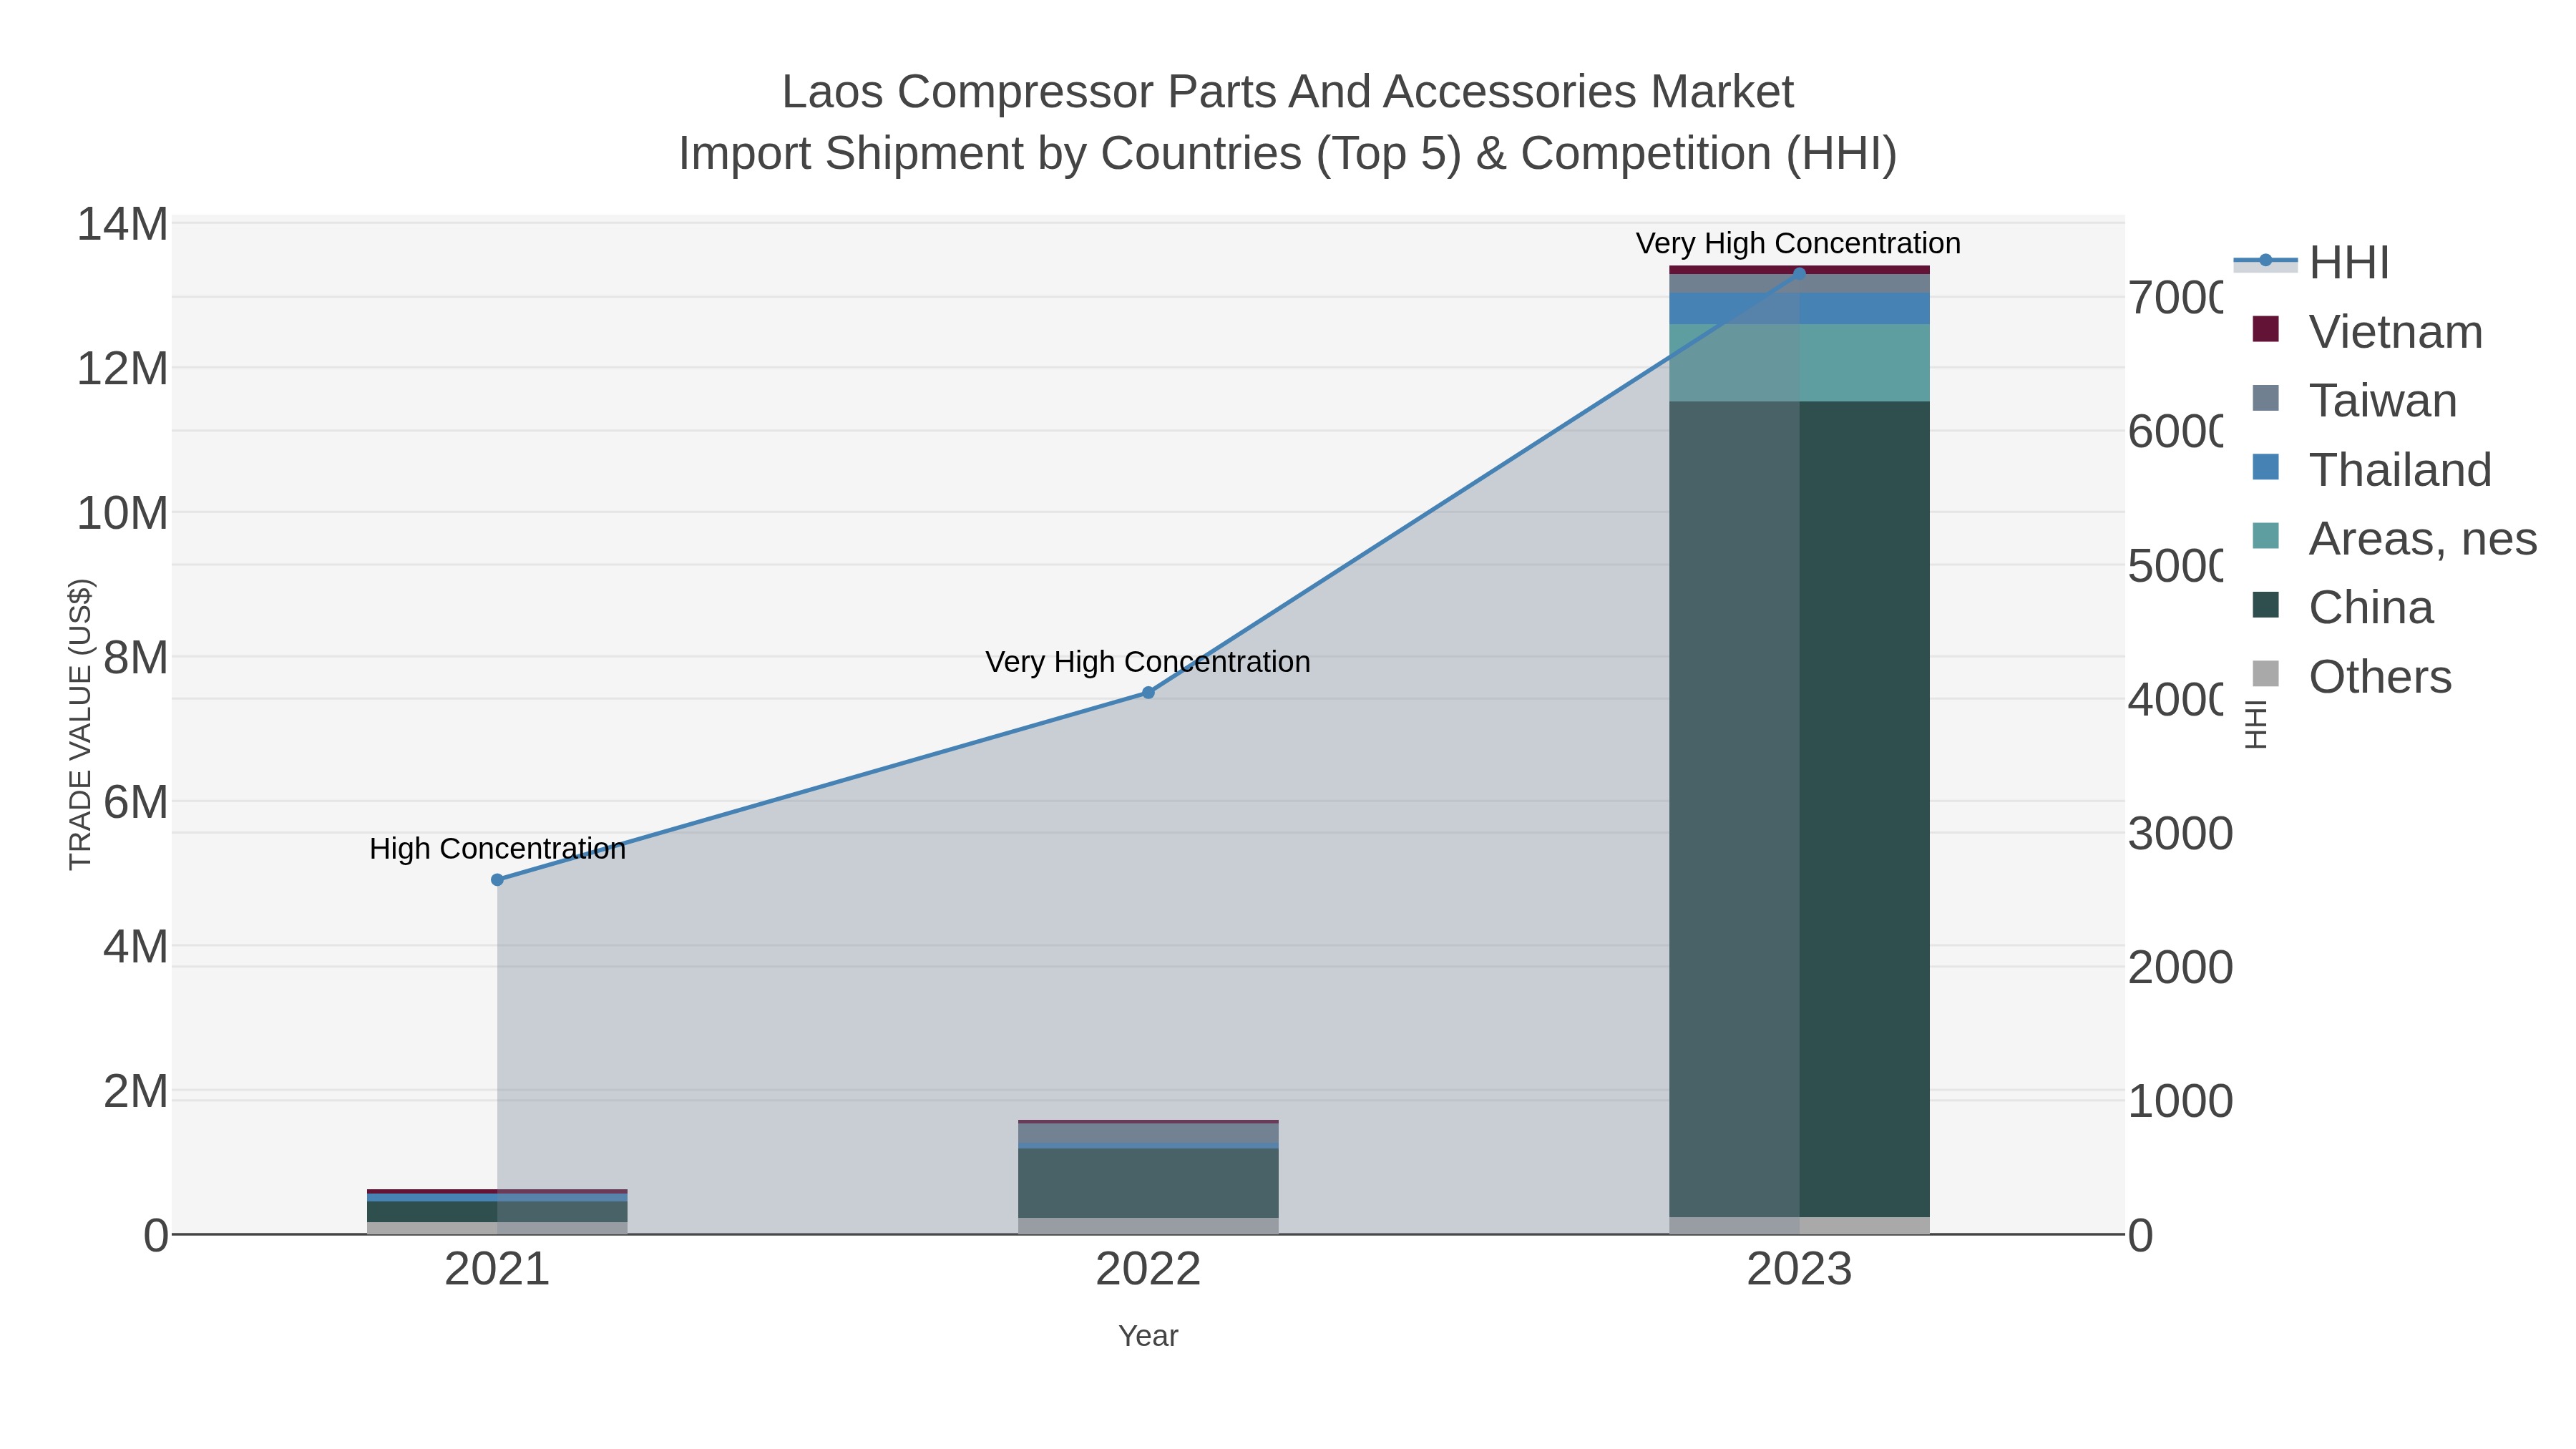The width and height of the screenshot is (2576, 1449).
Task: Click the 3000 tick on HHI axis
Action: 2180,833
